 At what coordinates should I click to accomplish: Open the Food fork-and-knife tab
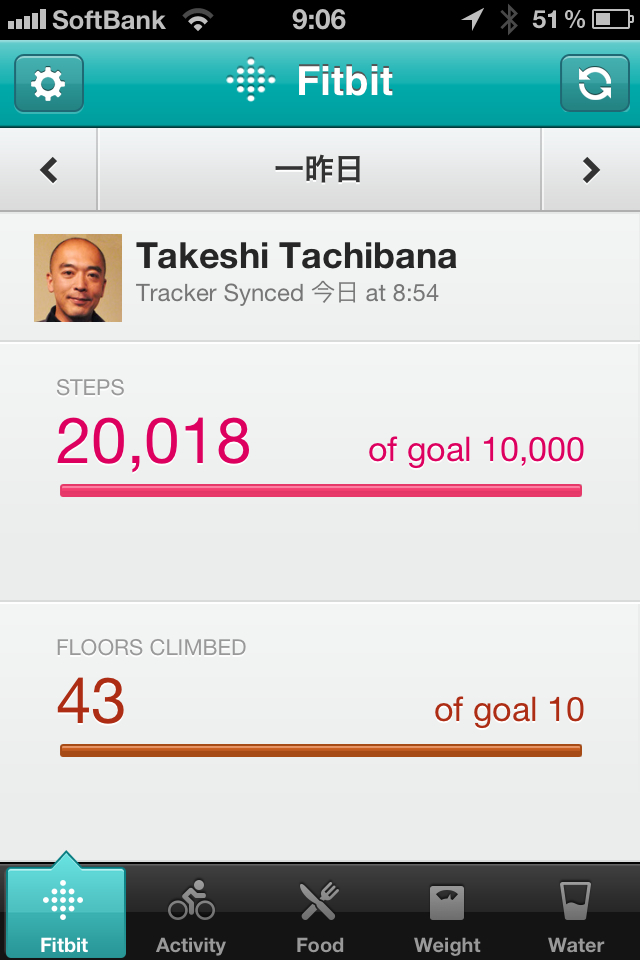(x=320, y=914)
